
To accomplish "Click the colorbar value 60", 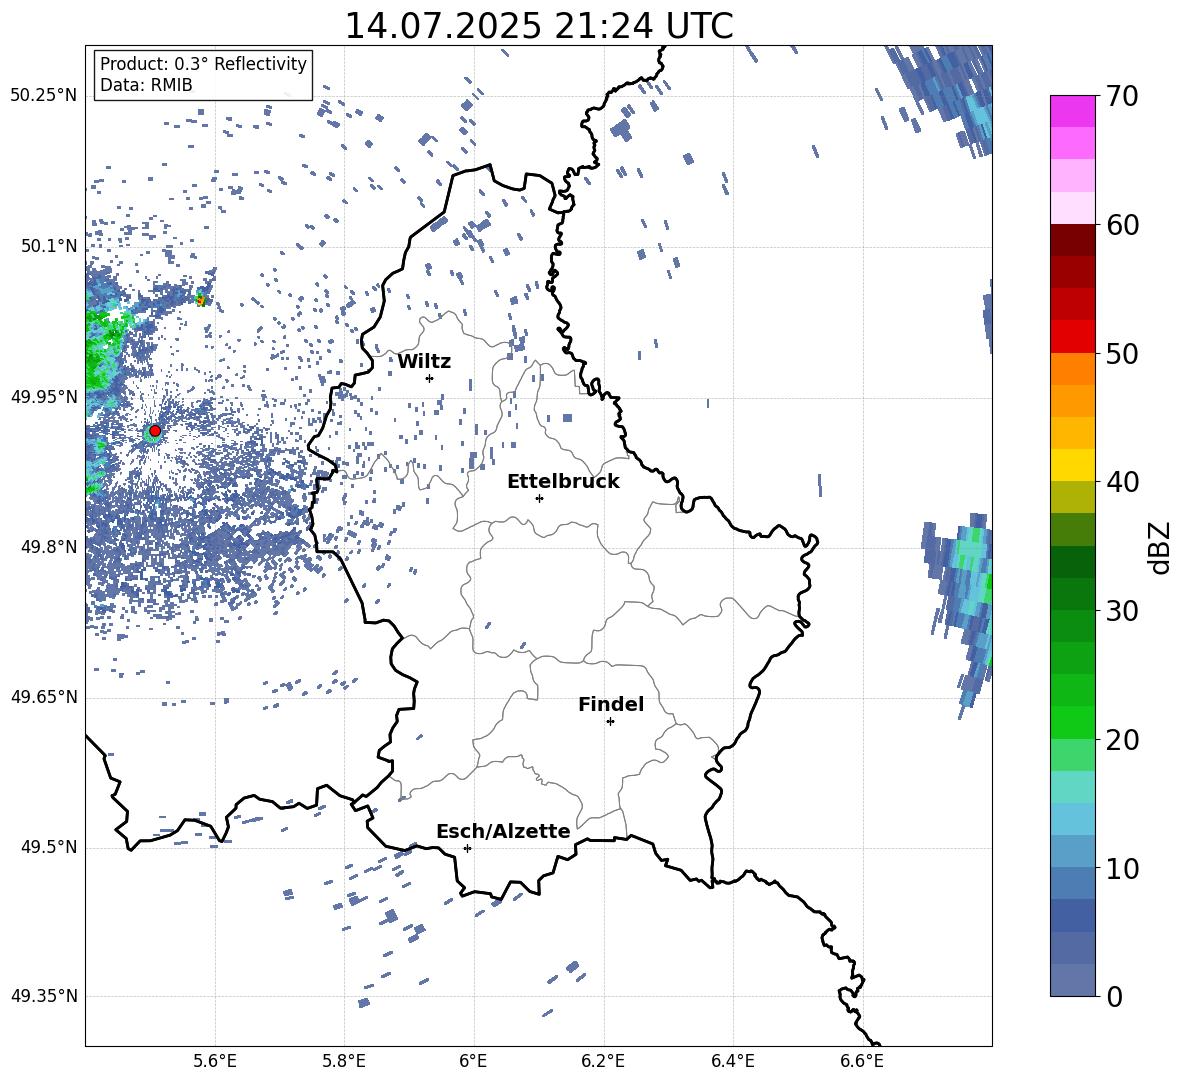I will point(1122,225).
